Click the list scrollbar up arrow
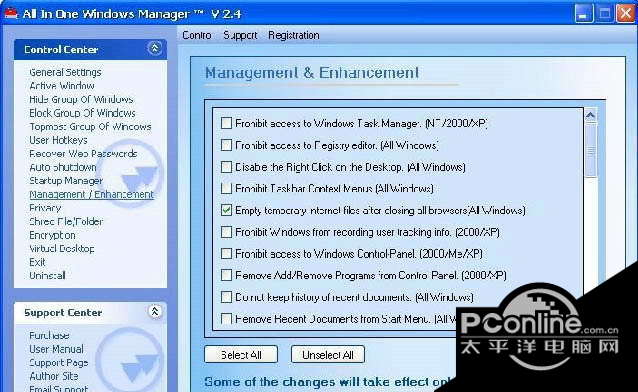638x392 pixels. [x=590, y=116]
